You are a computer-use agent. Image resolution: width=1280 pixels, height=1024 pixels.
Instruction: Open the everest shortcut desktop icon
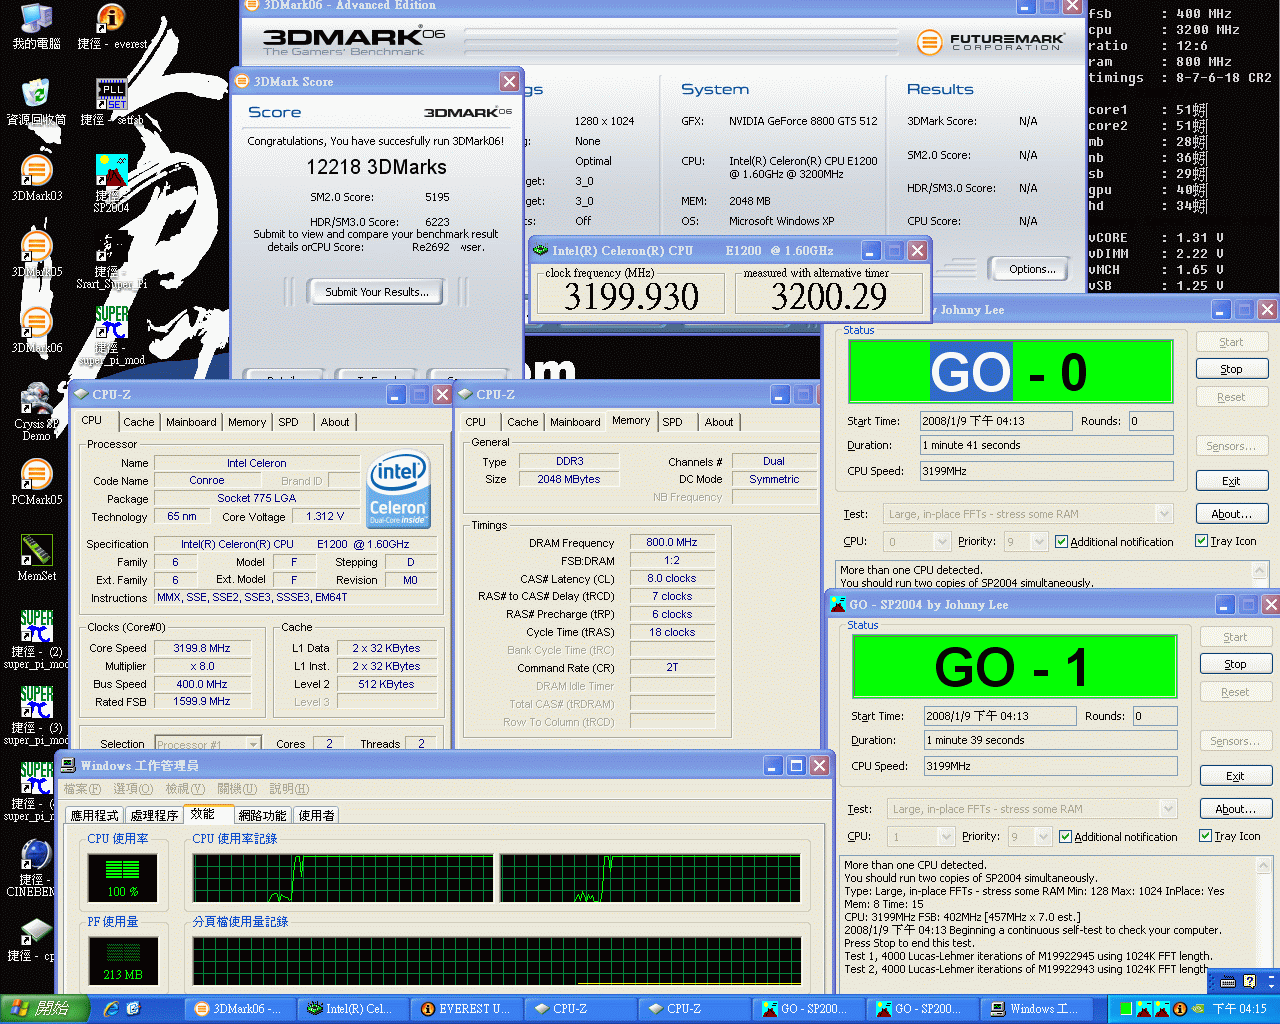pos(111,26)
